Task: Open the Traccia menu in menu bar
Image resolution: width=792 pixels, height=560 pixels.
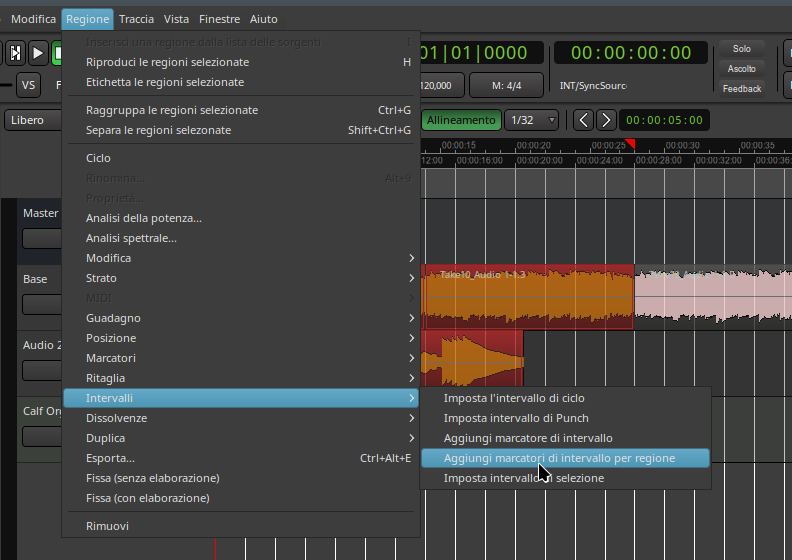Action: (136, 19)
